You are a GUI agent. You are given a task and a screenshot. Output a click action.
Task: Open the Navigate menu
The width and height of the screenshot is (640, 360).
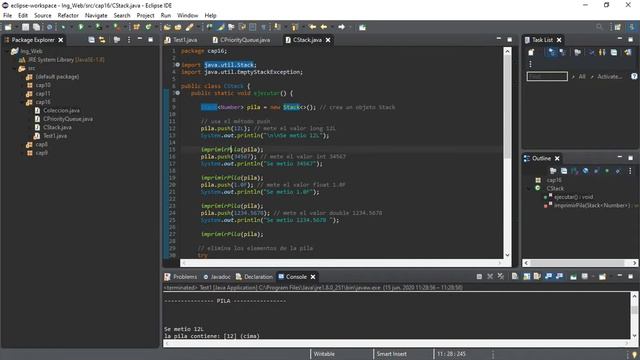click(x=96, y=16)
